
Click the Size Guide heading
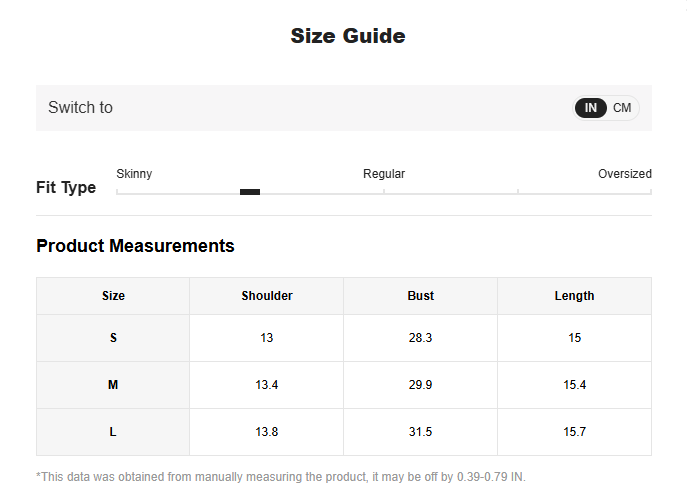348,36
